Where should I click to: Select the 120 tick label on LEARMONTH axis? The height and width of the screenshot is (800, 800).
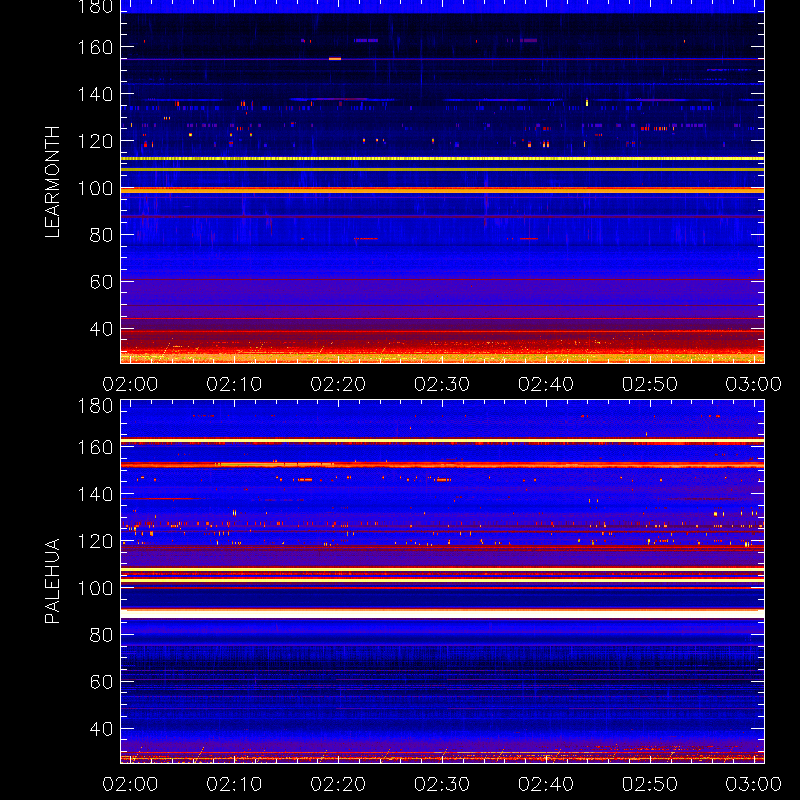(x=95, y=141)
